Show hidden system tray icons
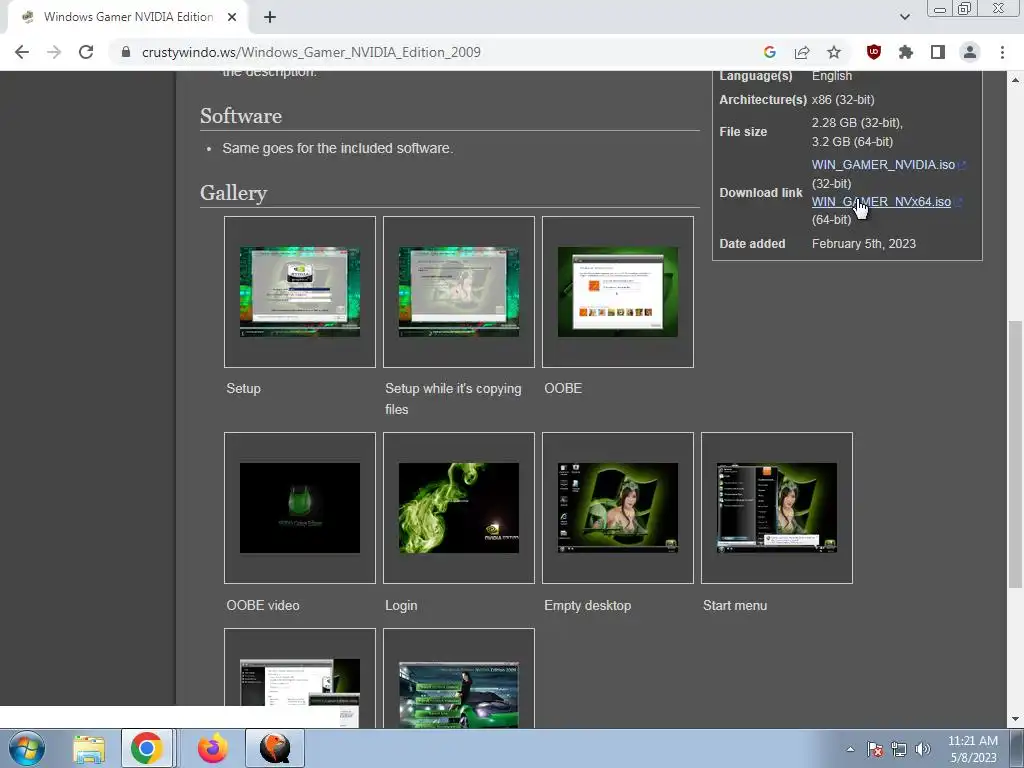This screenshot has width=1024, height=768. (850, 749)
